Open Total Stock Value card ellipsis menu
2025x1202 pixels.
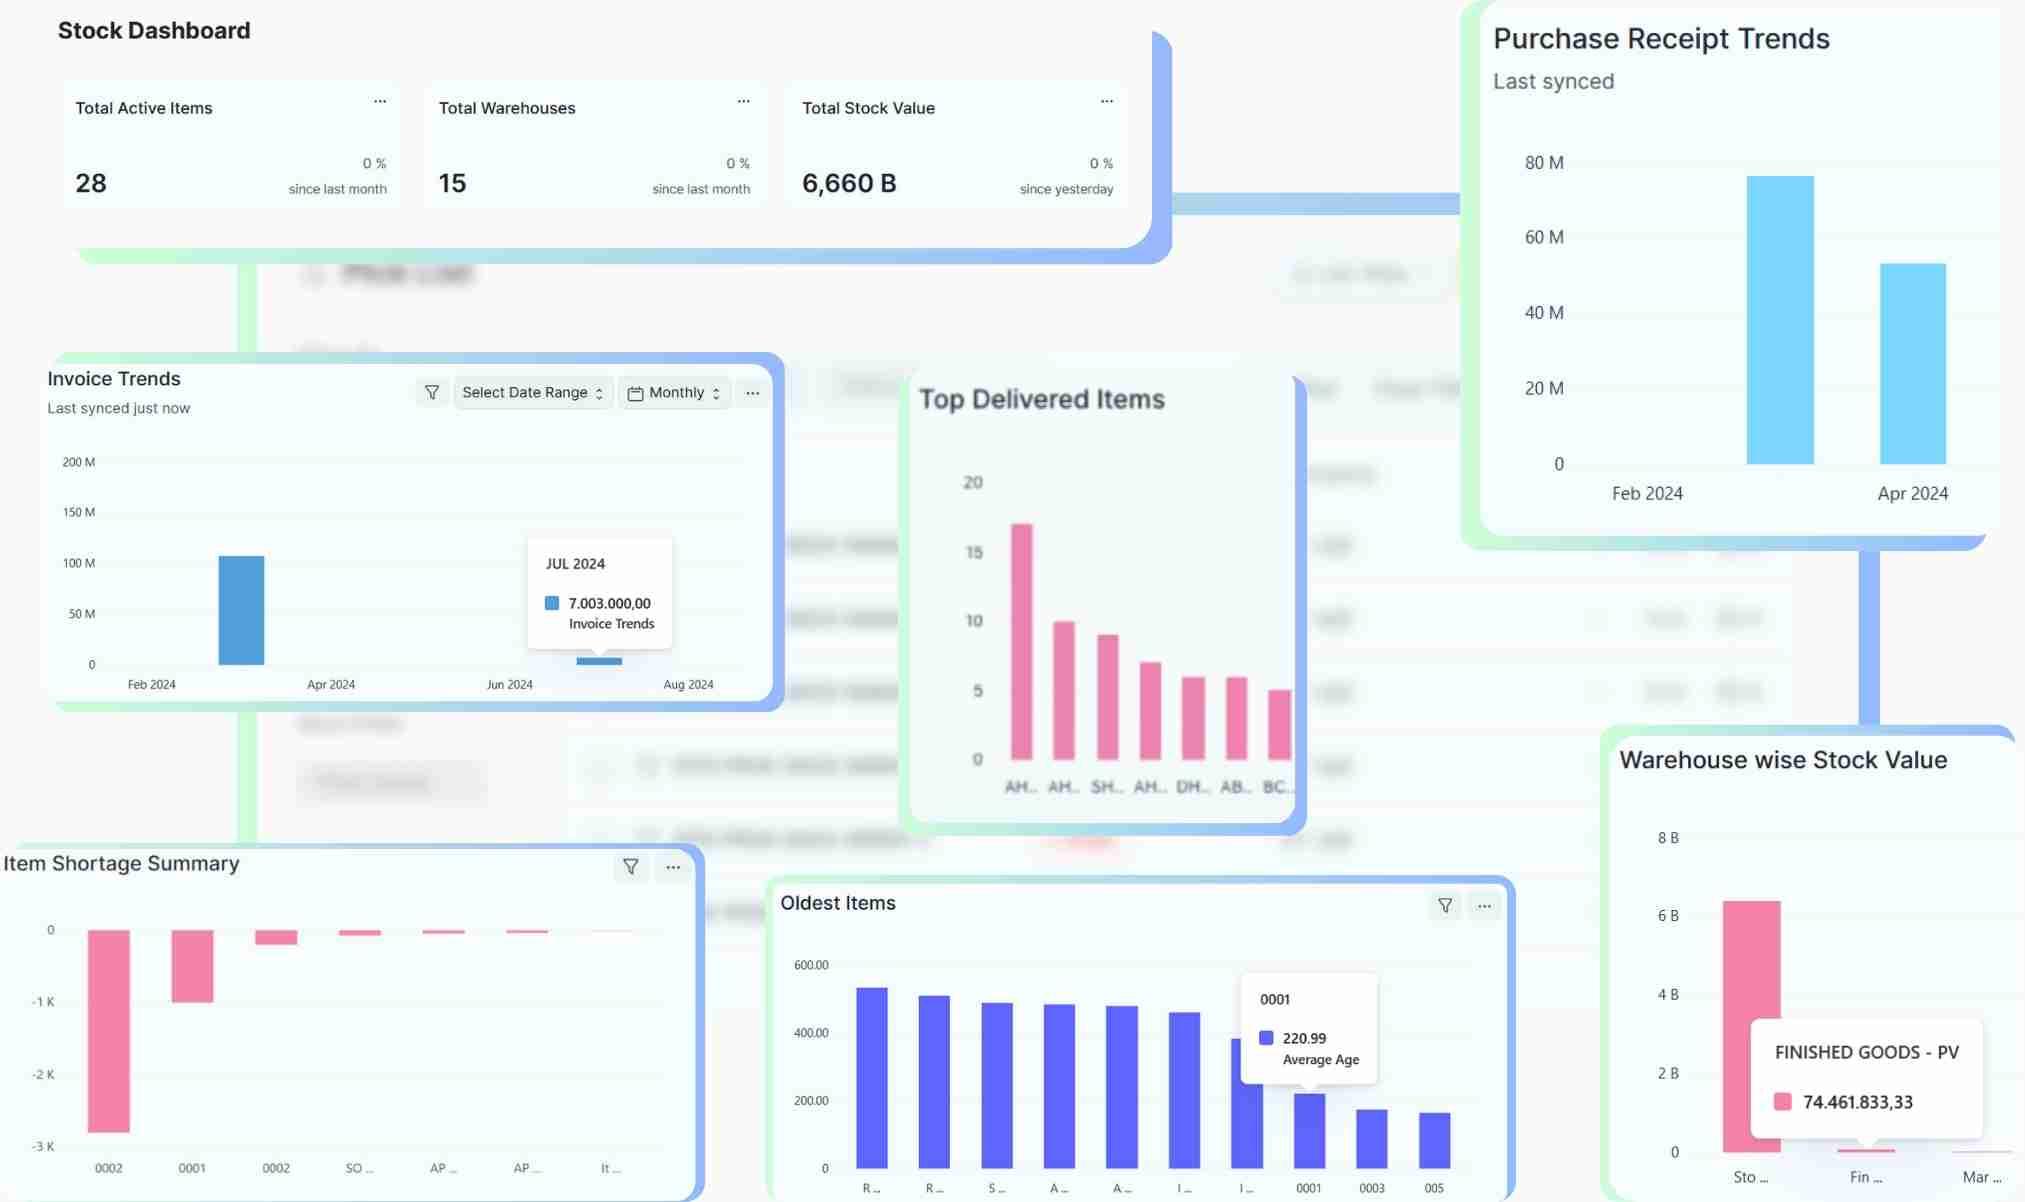click(x=1106, y=101)
